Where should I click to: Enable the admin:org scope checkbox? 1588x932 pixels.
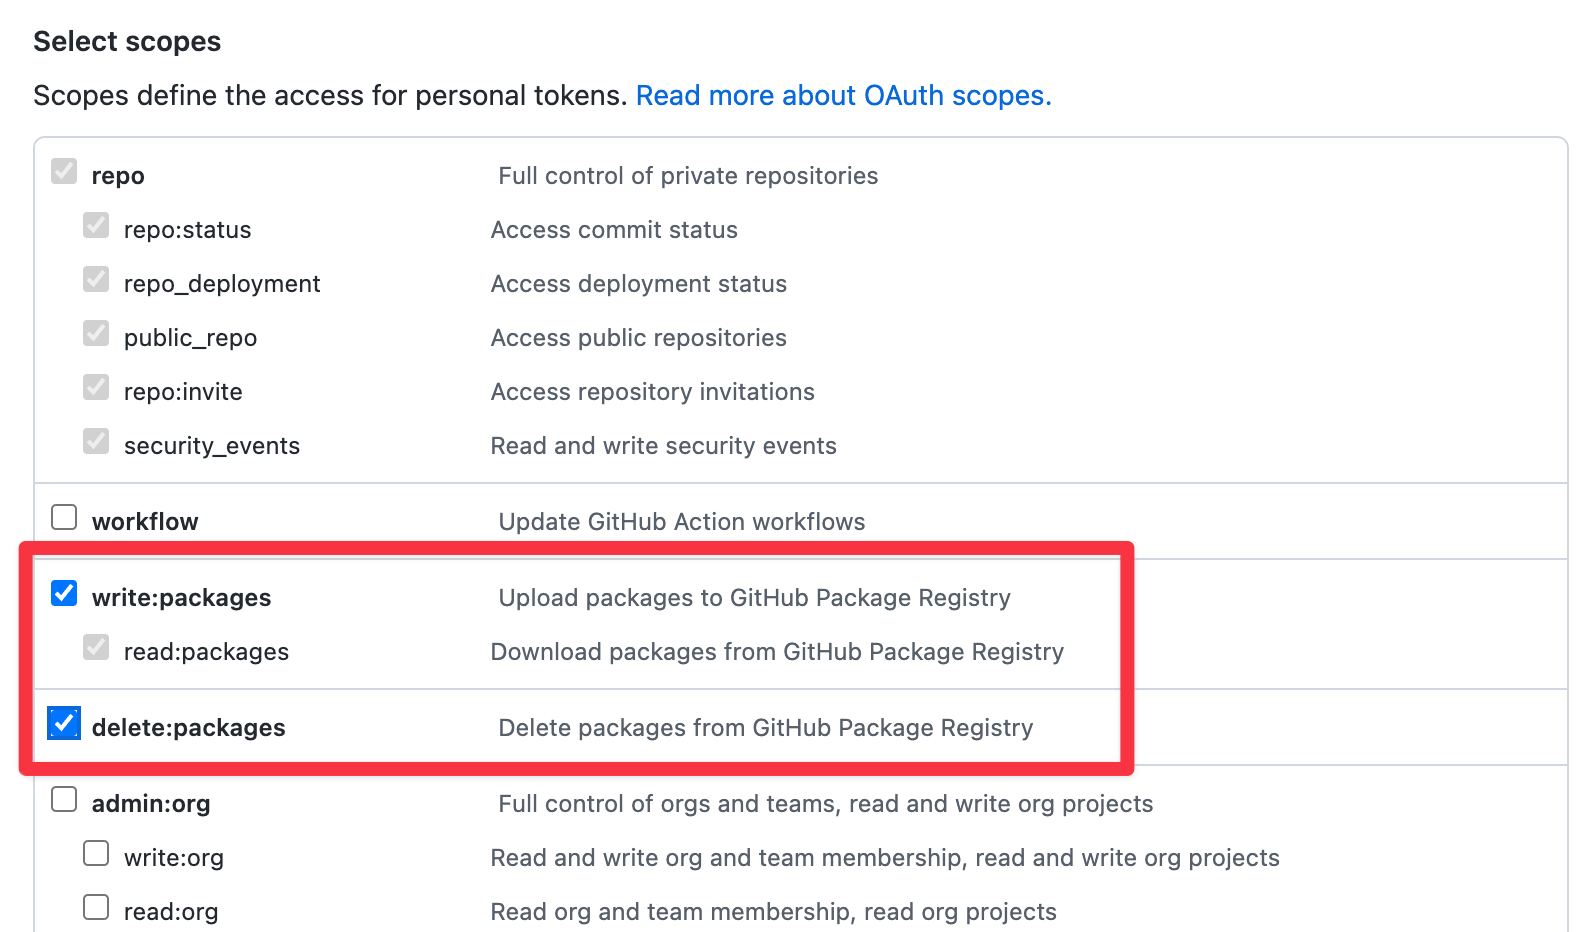pyautogui.click(x=64, y=799)
